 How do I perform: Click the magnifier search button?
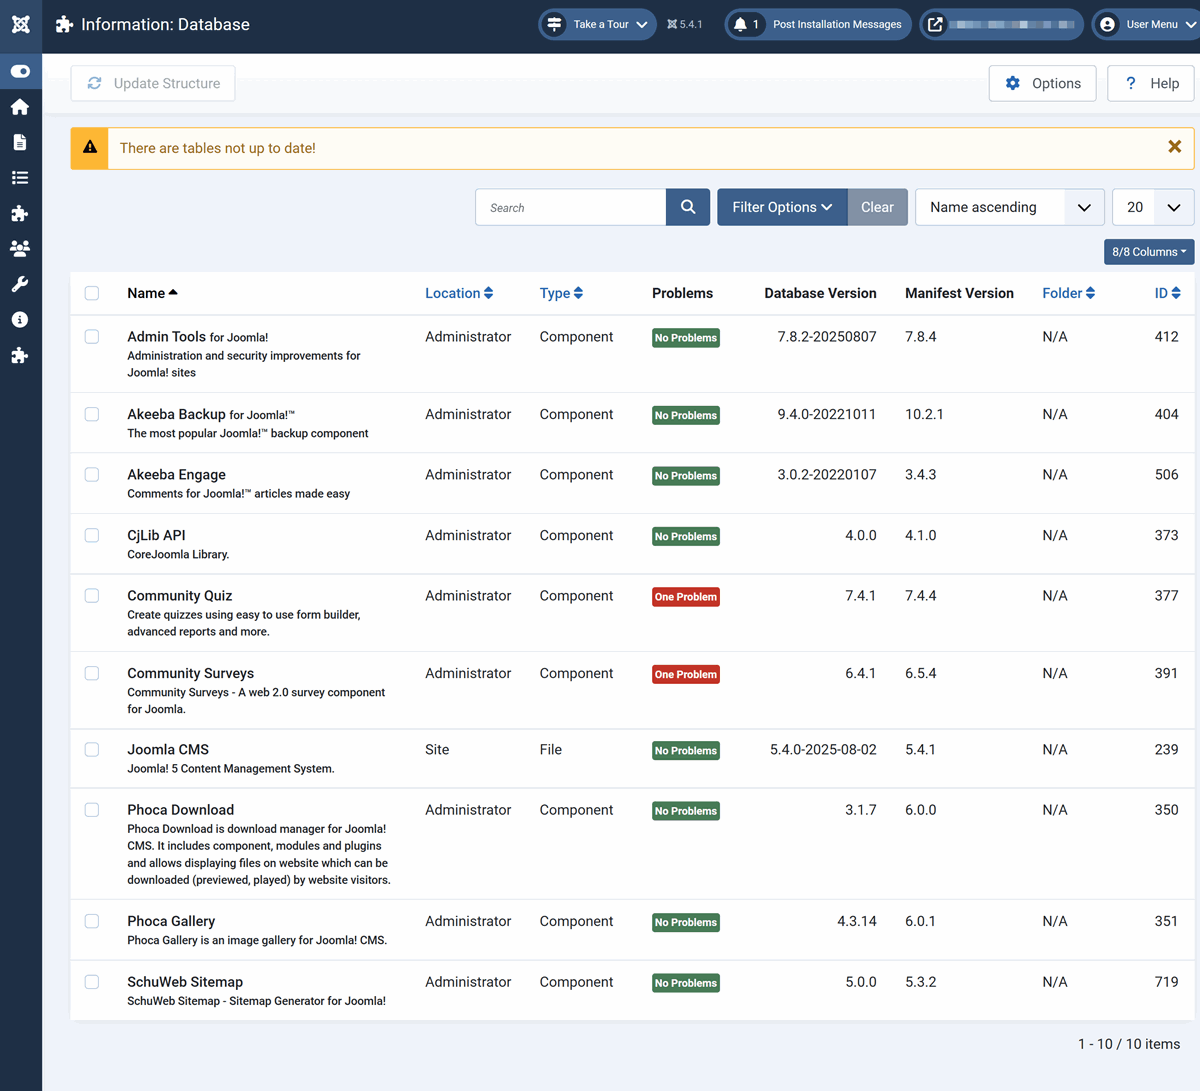[x=688, y=207]
